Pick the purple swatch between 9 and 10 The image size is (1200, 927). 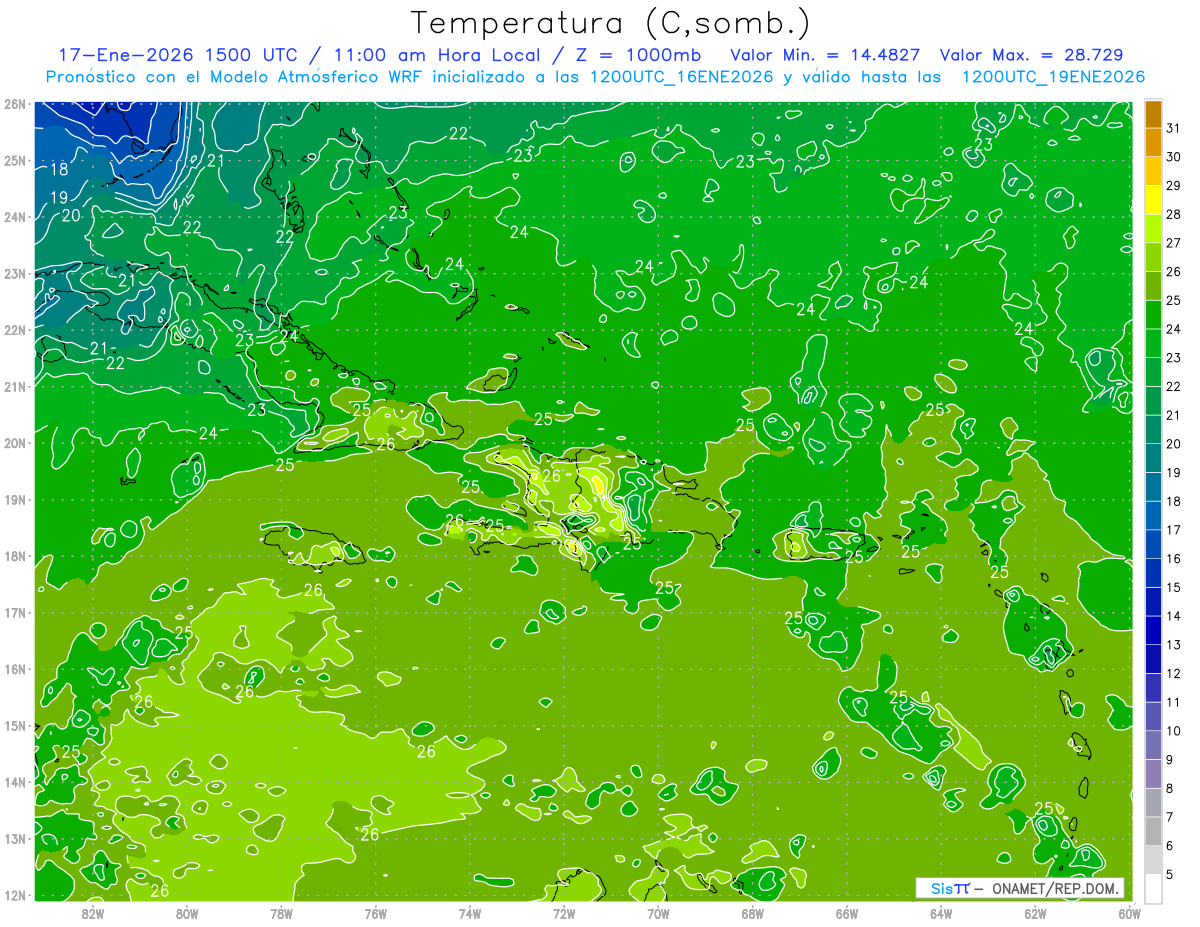pyautogui.click(x=1154, y=745)
